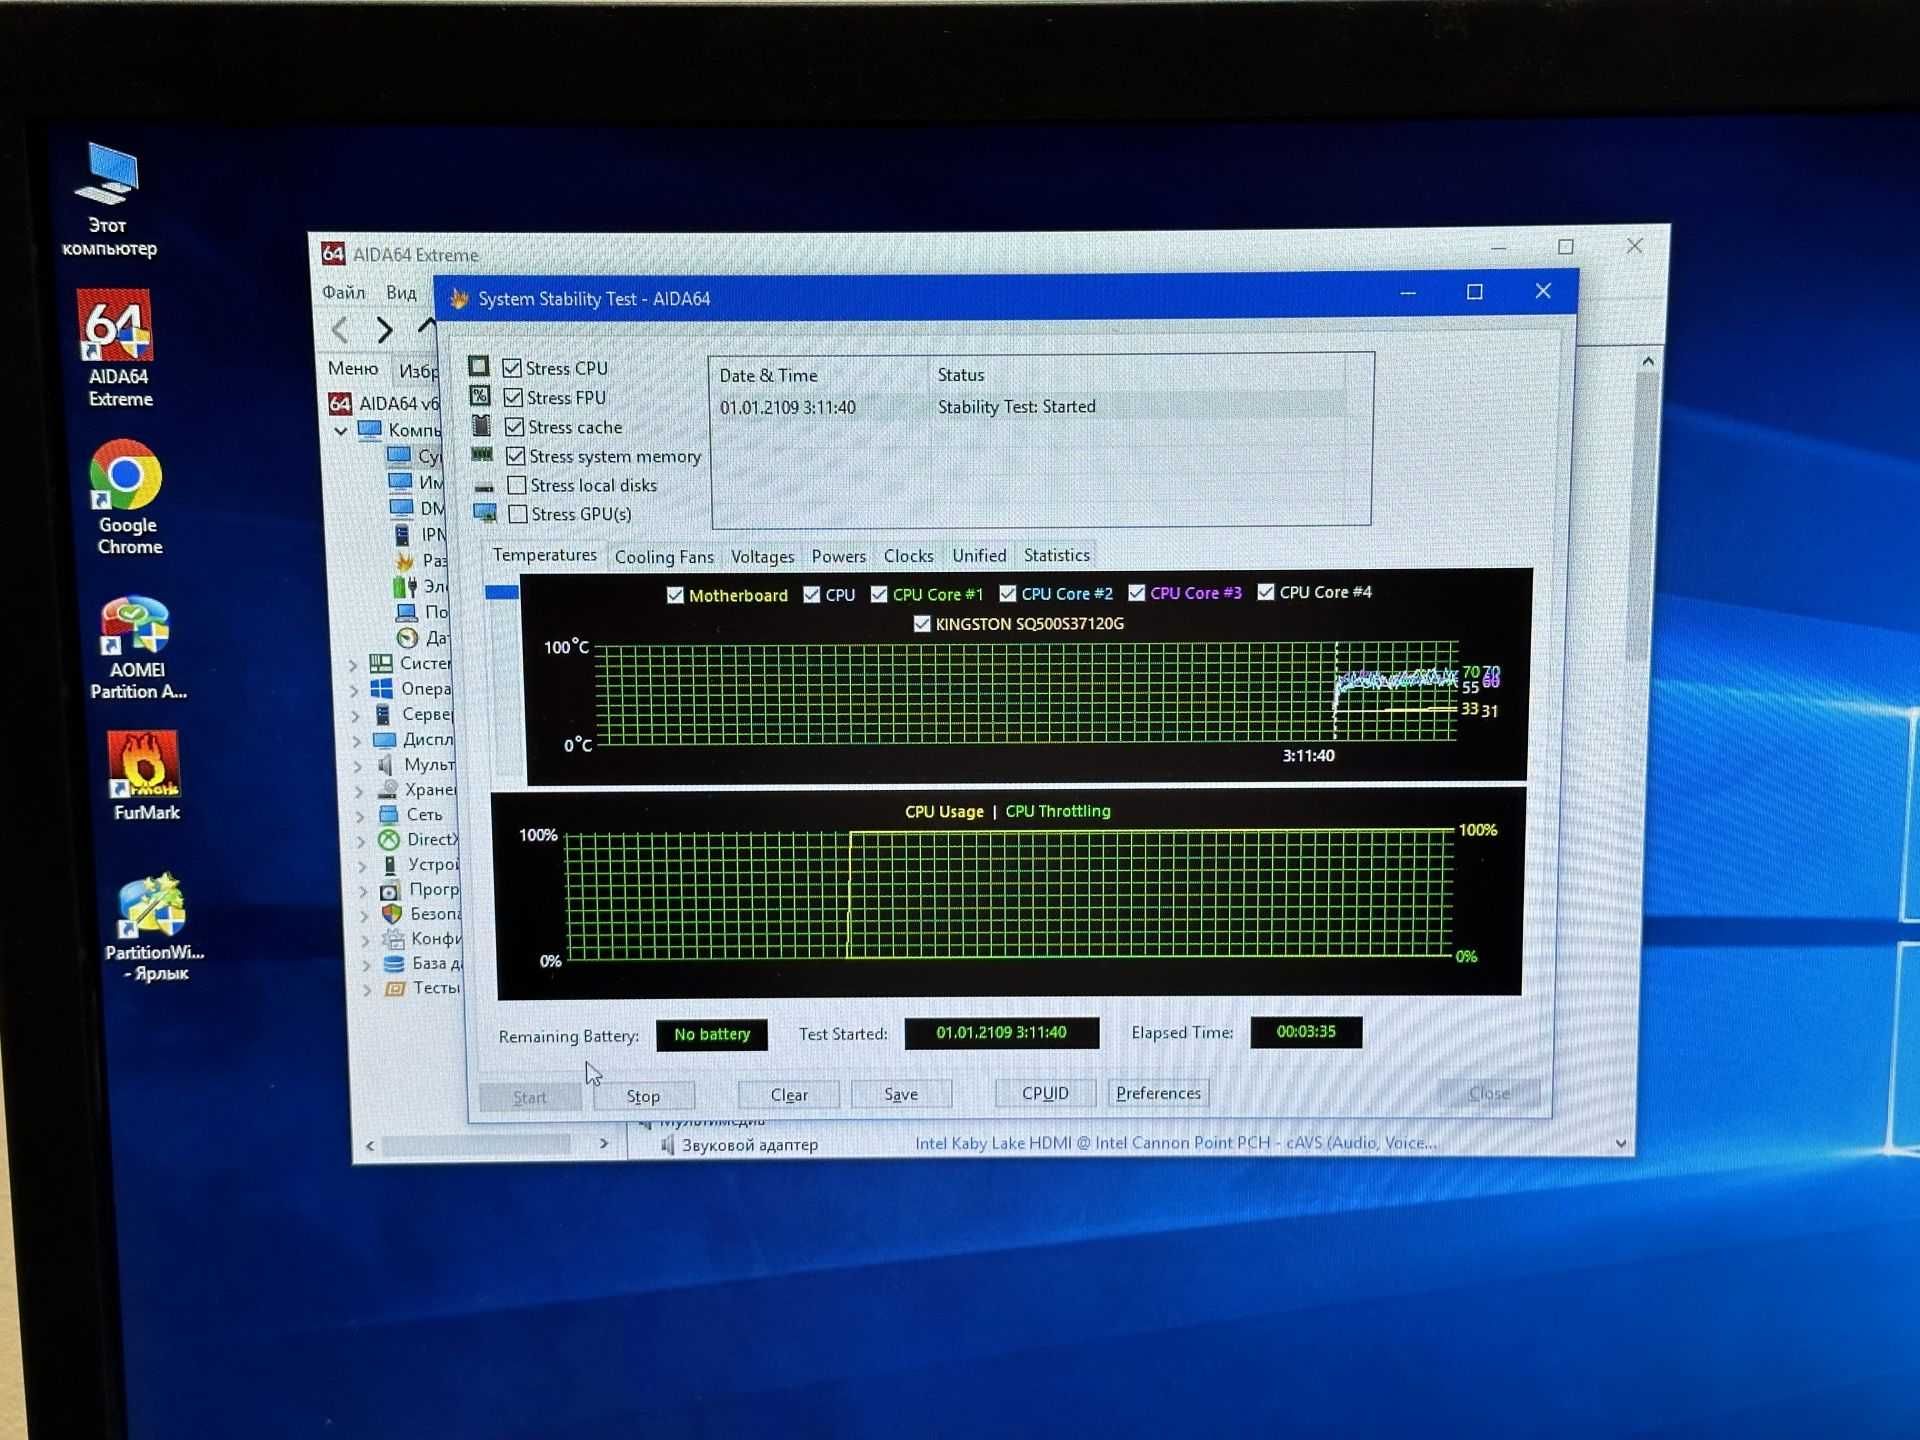Click the left pane horizontal scrollbar

[475, 1145]
